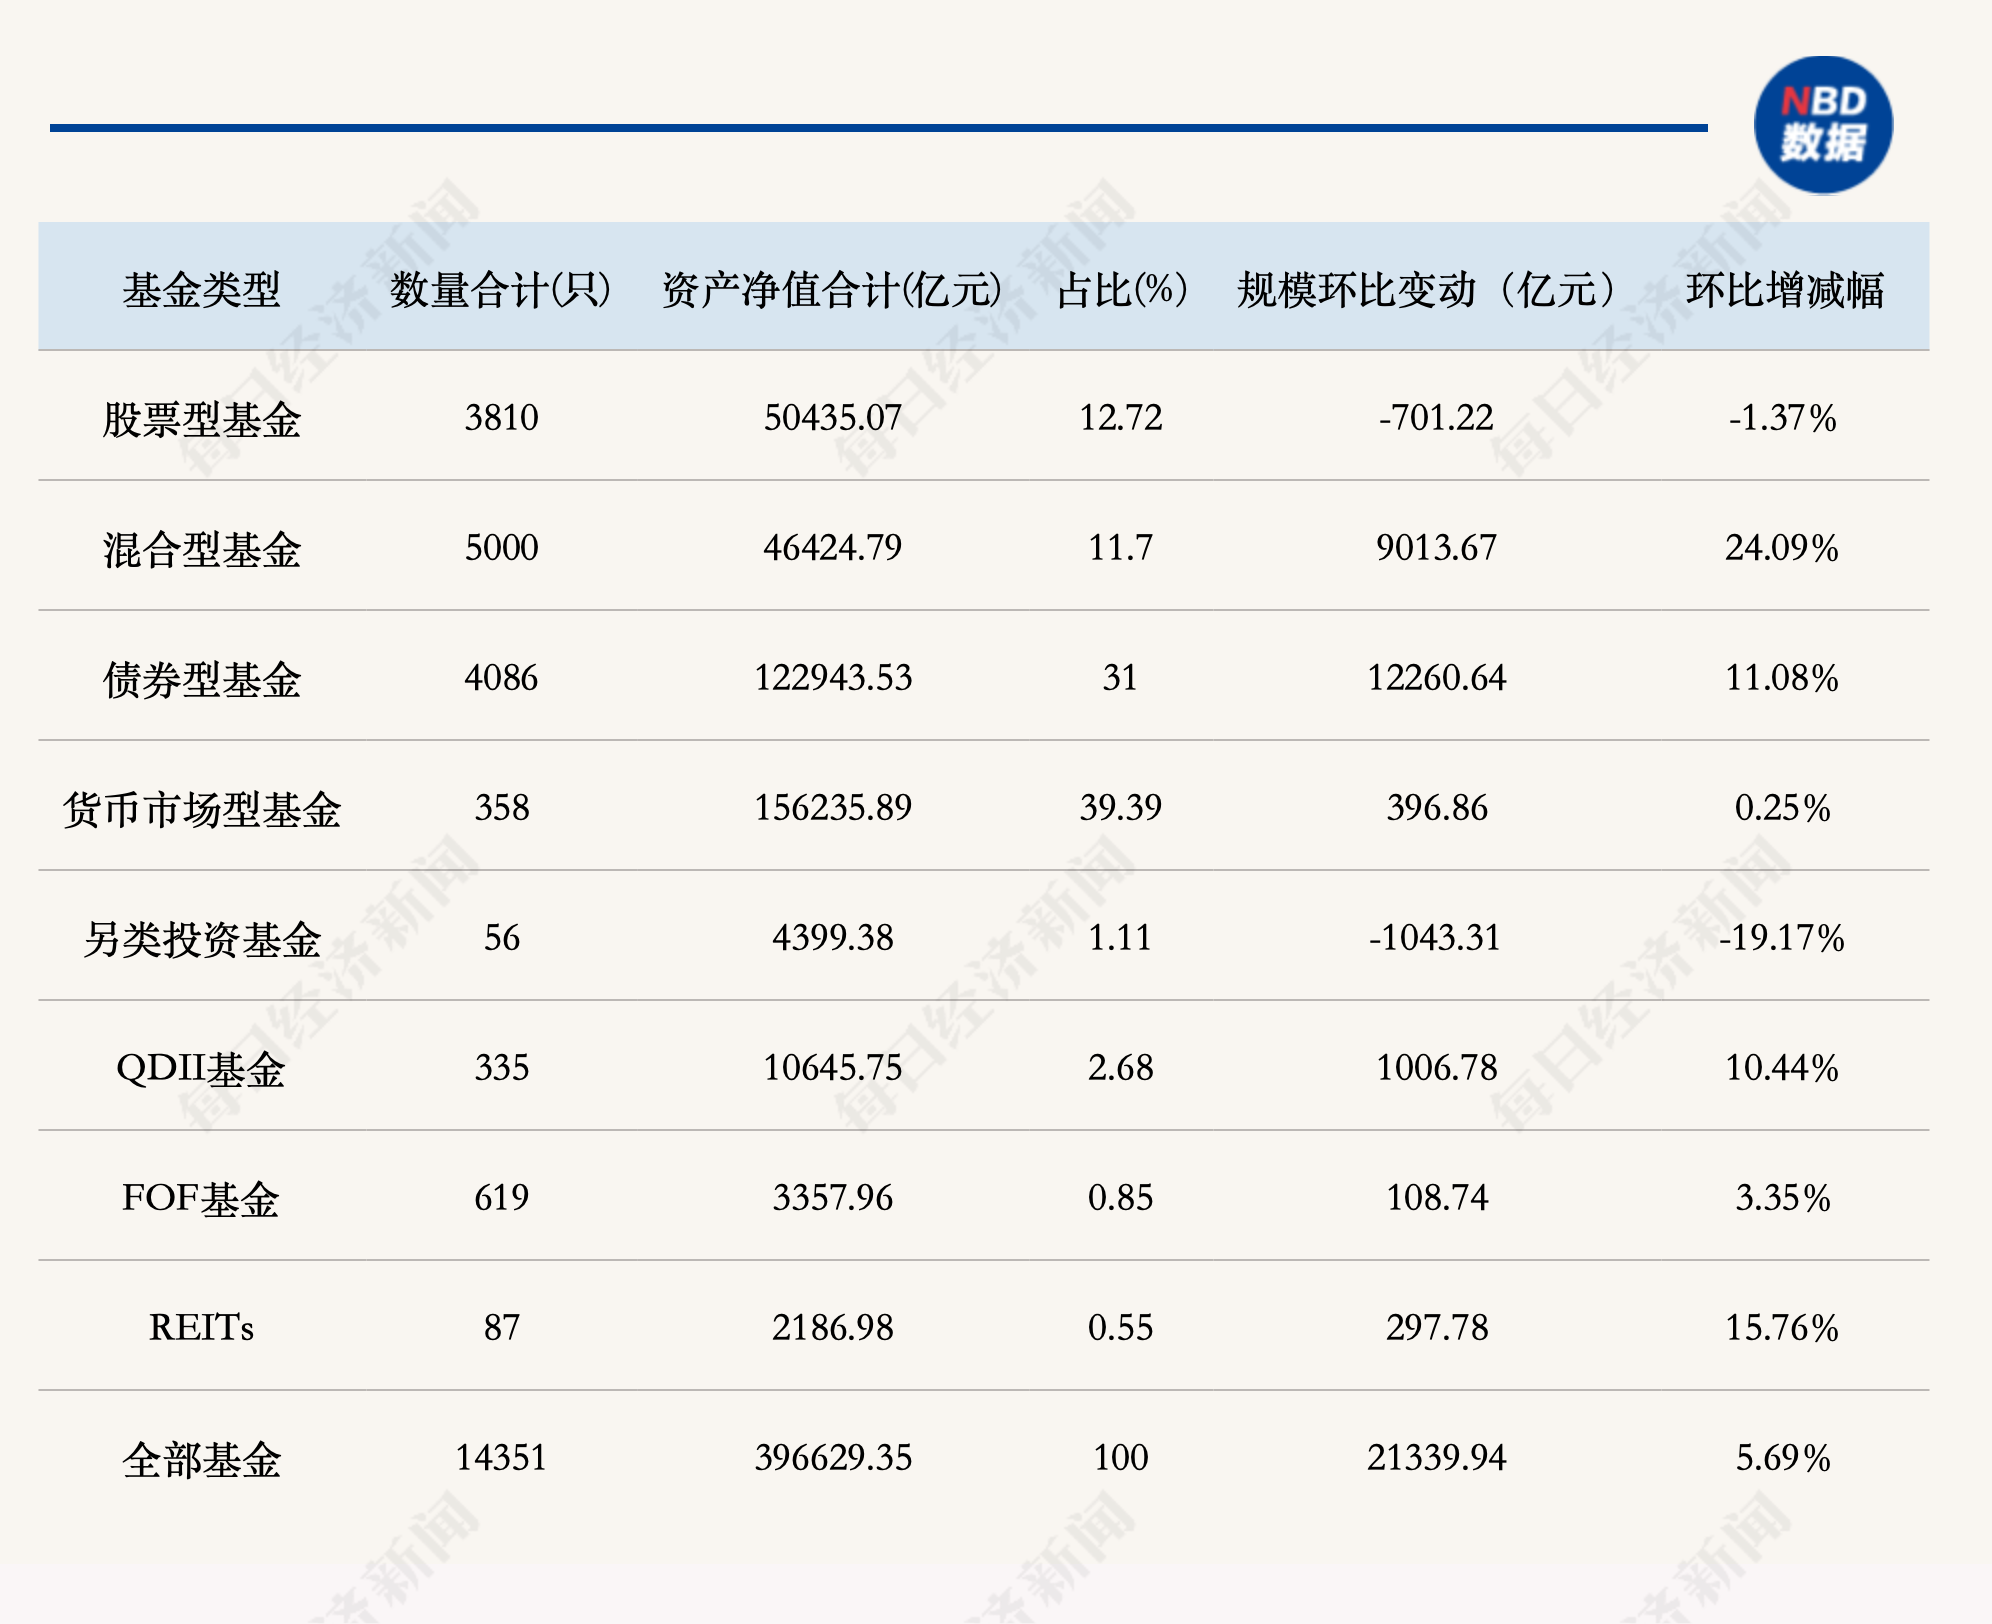1992x1624 pixels.
Task: Select the count value 4086
Action: pos(501,677)
